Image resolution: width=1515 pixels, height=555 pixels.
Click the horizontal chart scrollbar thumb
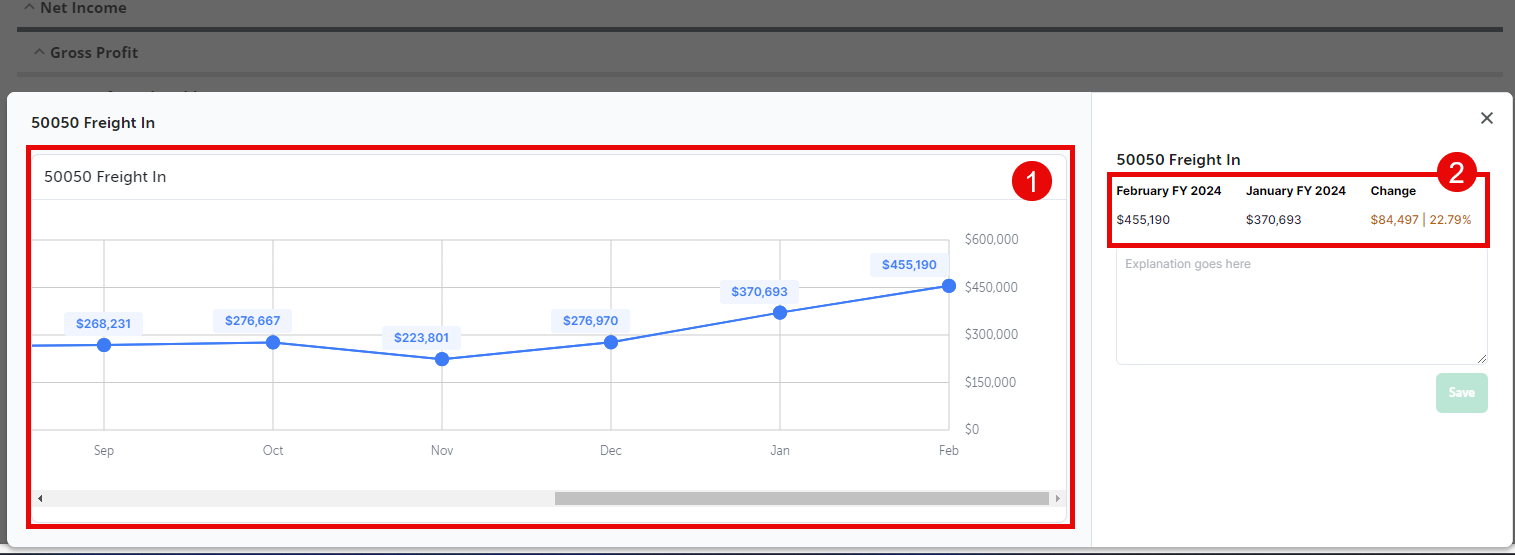800,498
